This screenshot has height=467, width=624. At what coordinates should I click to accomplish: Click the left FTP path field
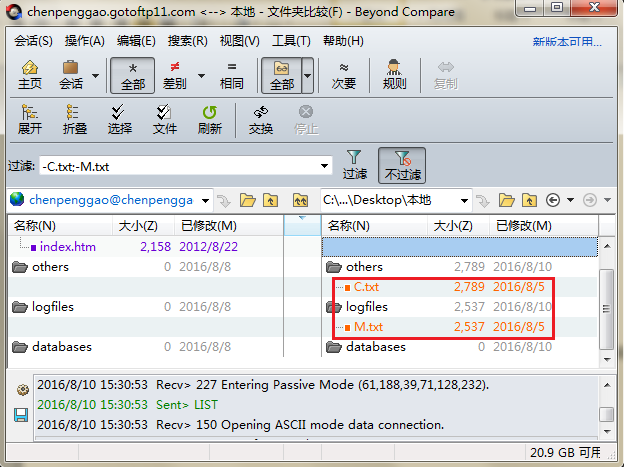coord(111,200)
